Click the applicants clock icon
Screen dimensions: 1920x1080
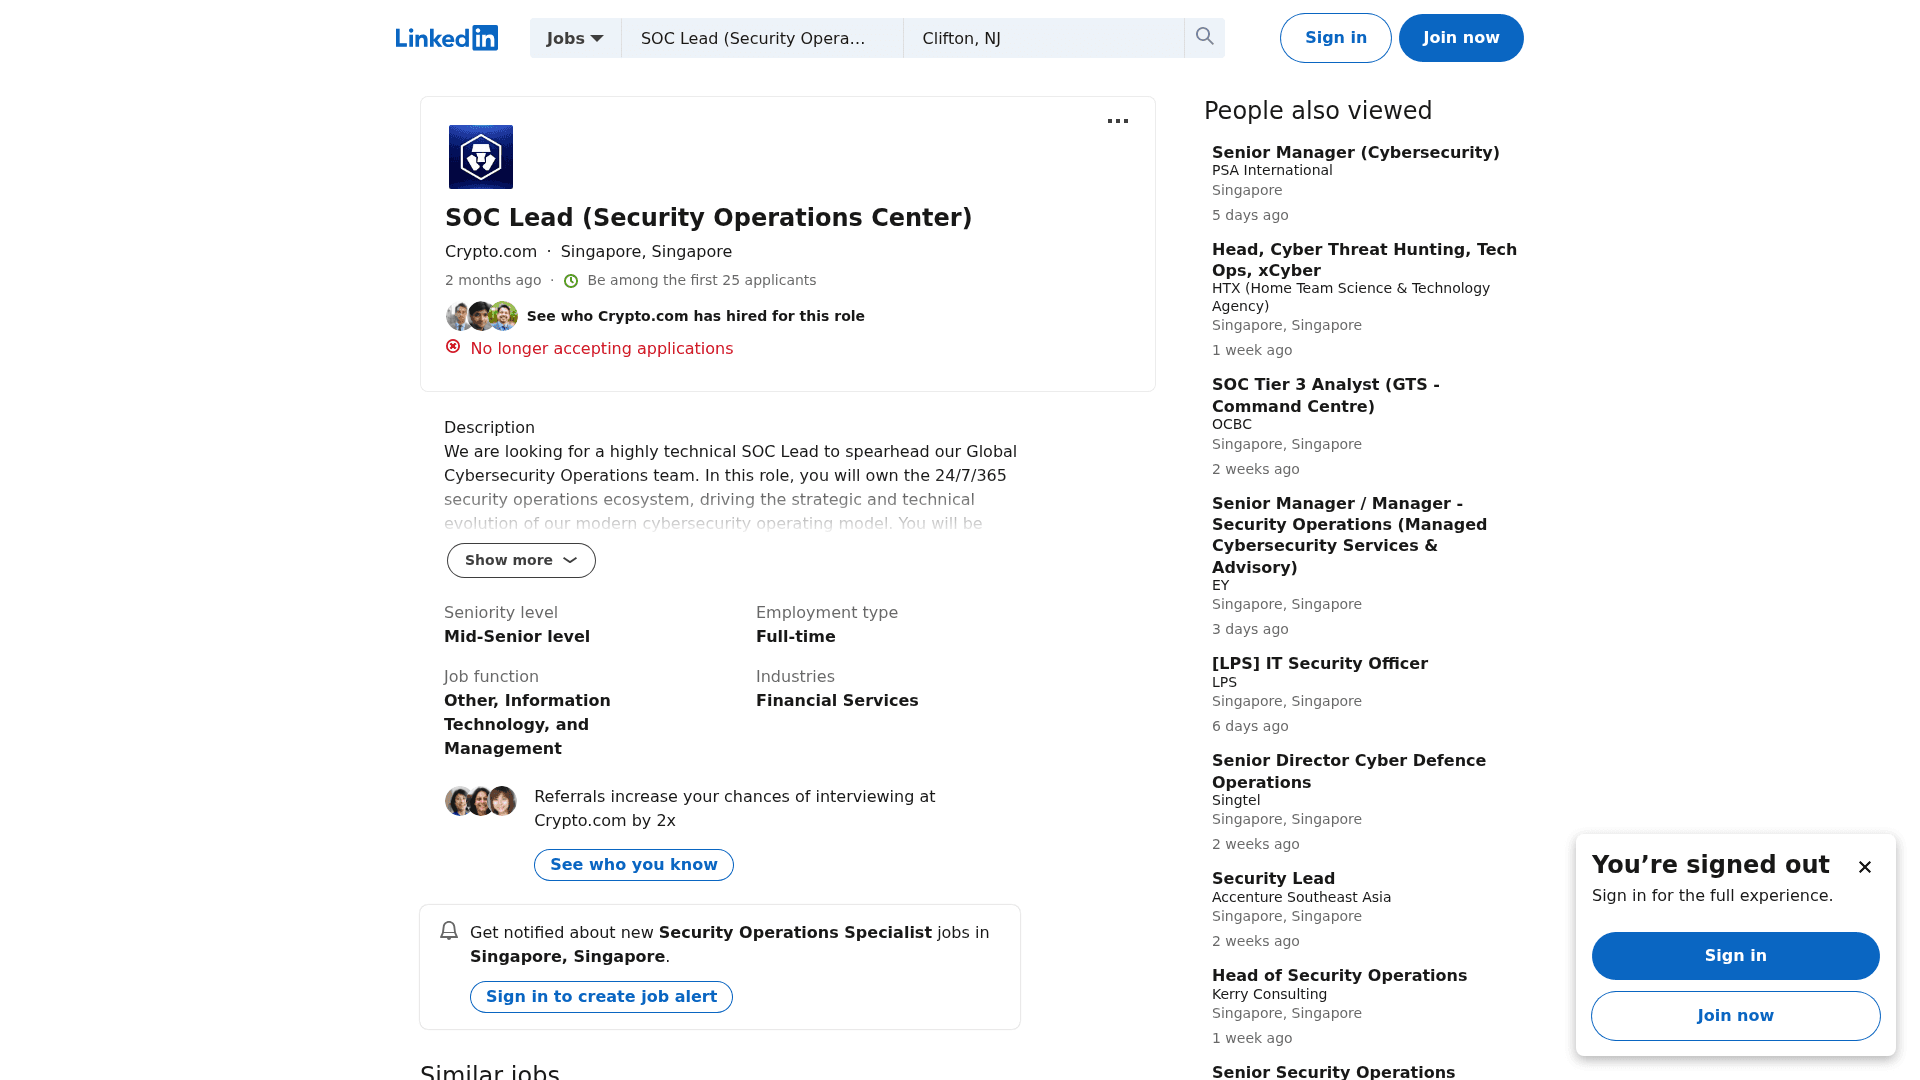571,281
